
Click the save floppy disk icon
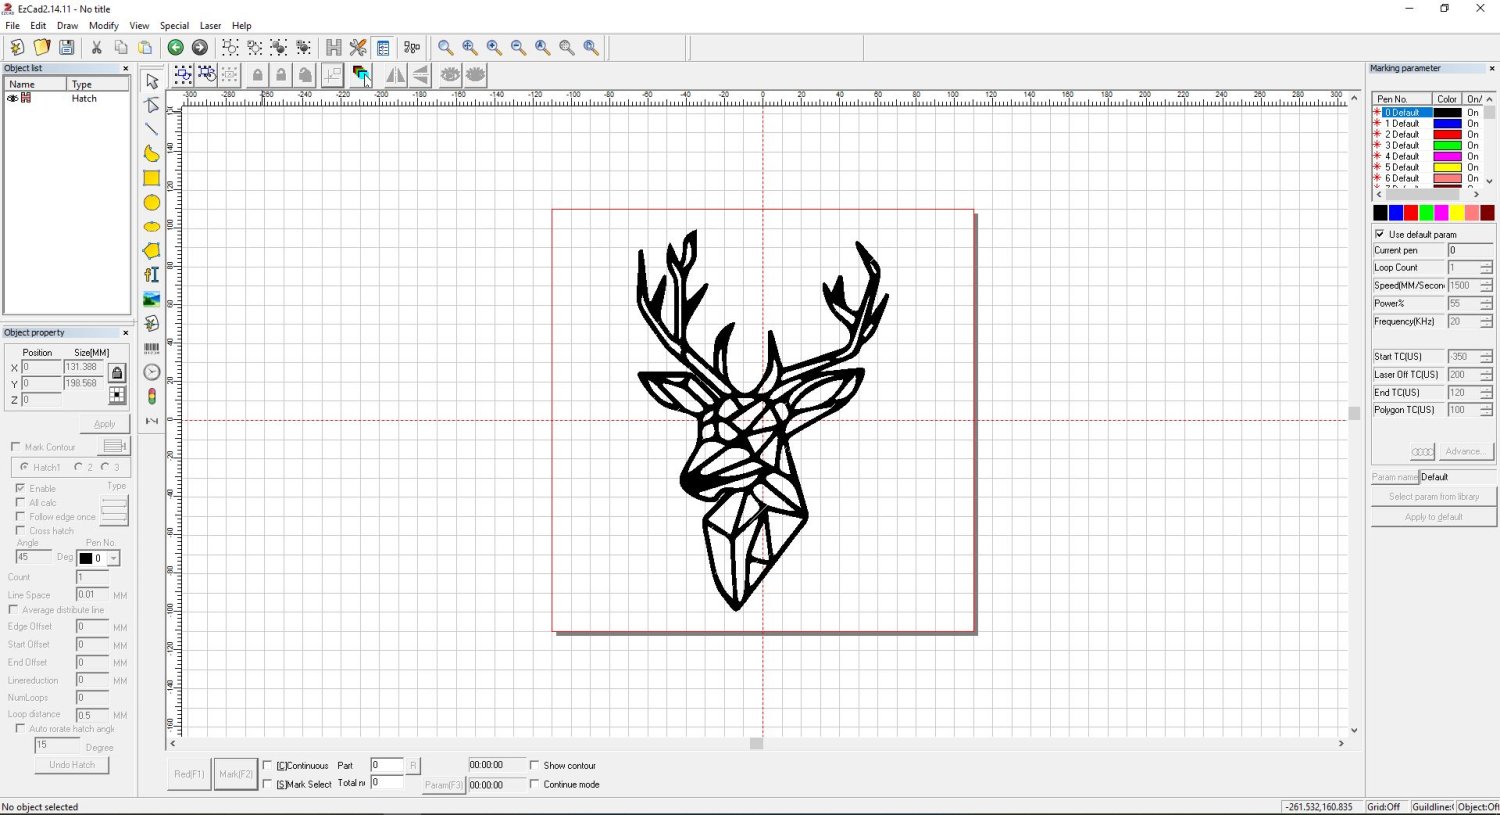tap(66, 47)
